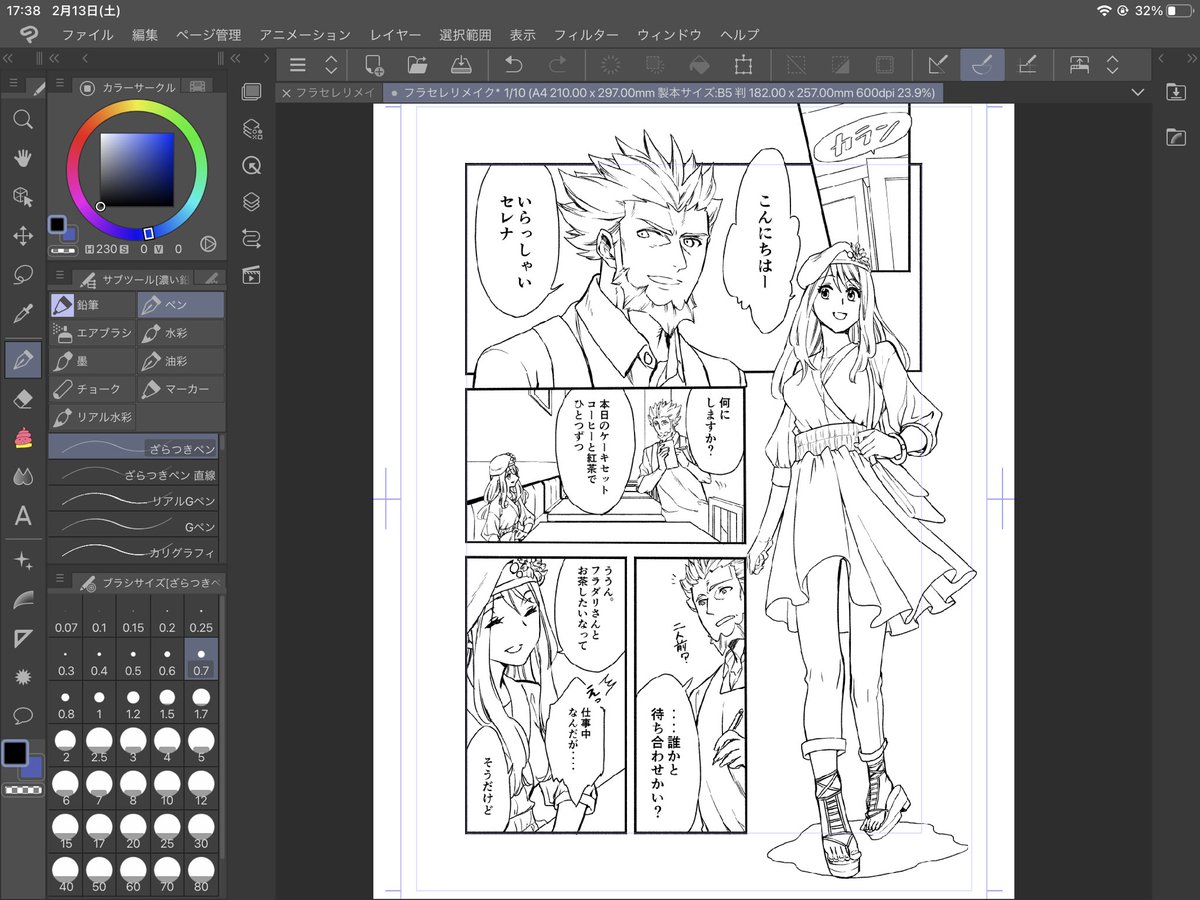Image resolution: width=1200 pixels, height=900 pixels.
Task: Open the フィルター menu
Action: 587,34
